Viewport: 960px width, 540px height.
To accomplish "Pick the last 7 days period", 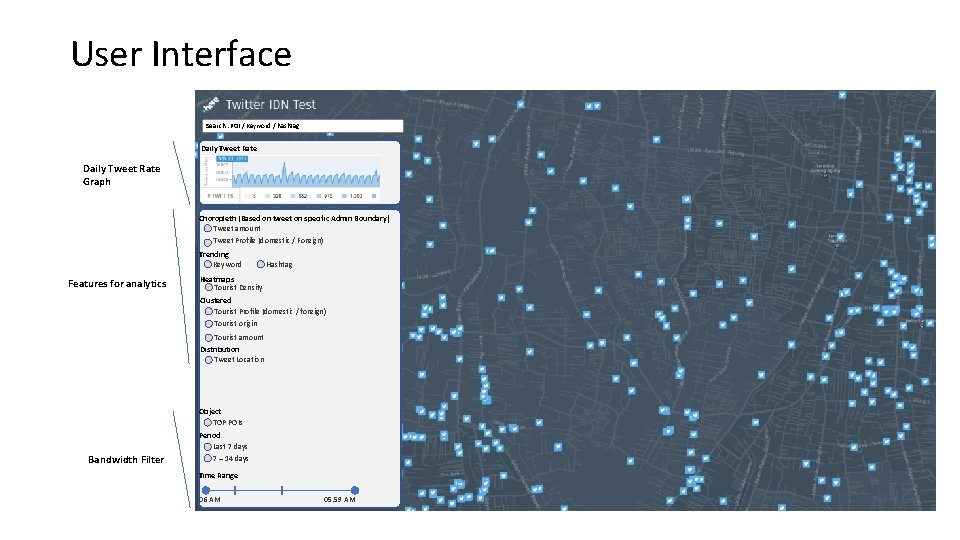I will 208,447.
